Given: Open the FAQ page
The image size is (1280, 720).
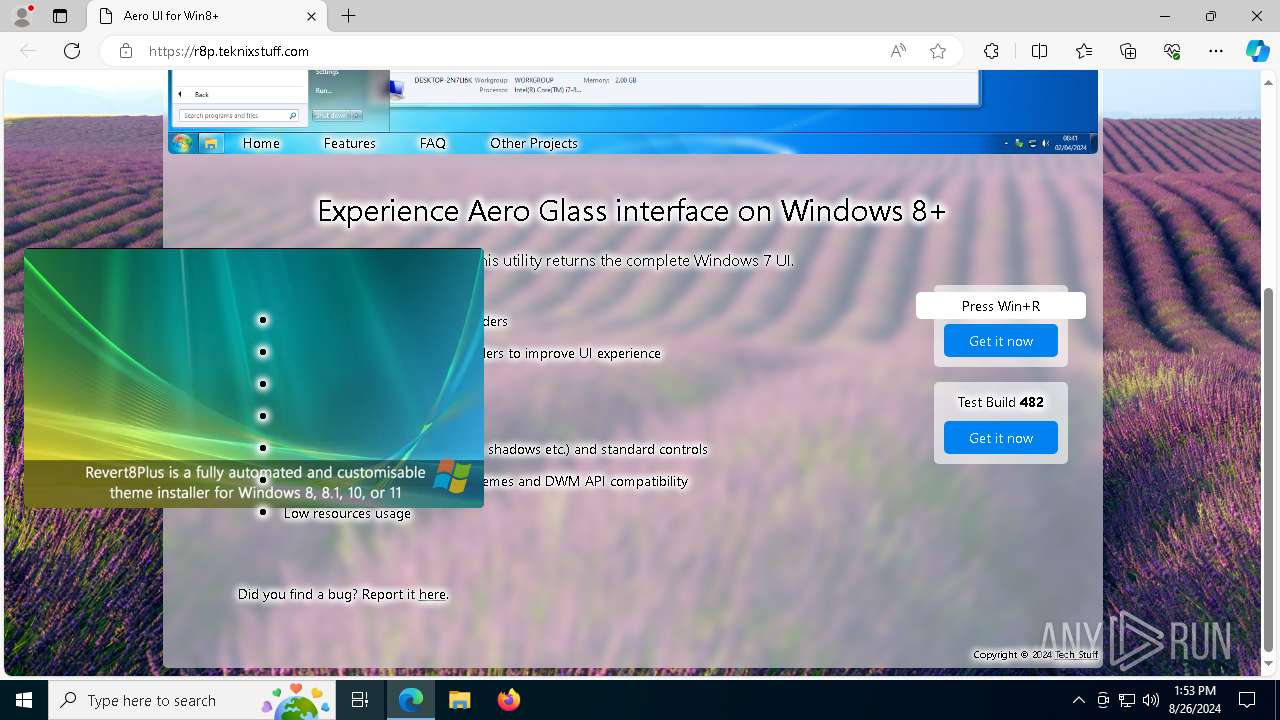Looking at the screenshot, I should pyautogui.click(x=433, y=143).
